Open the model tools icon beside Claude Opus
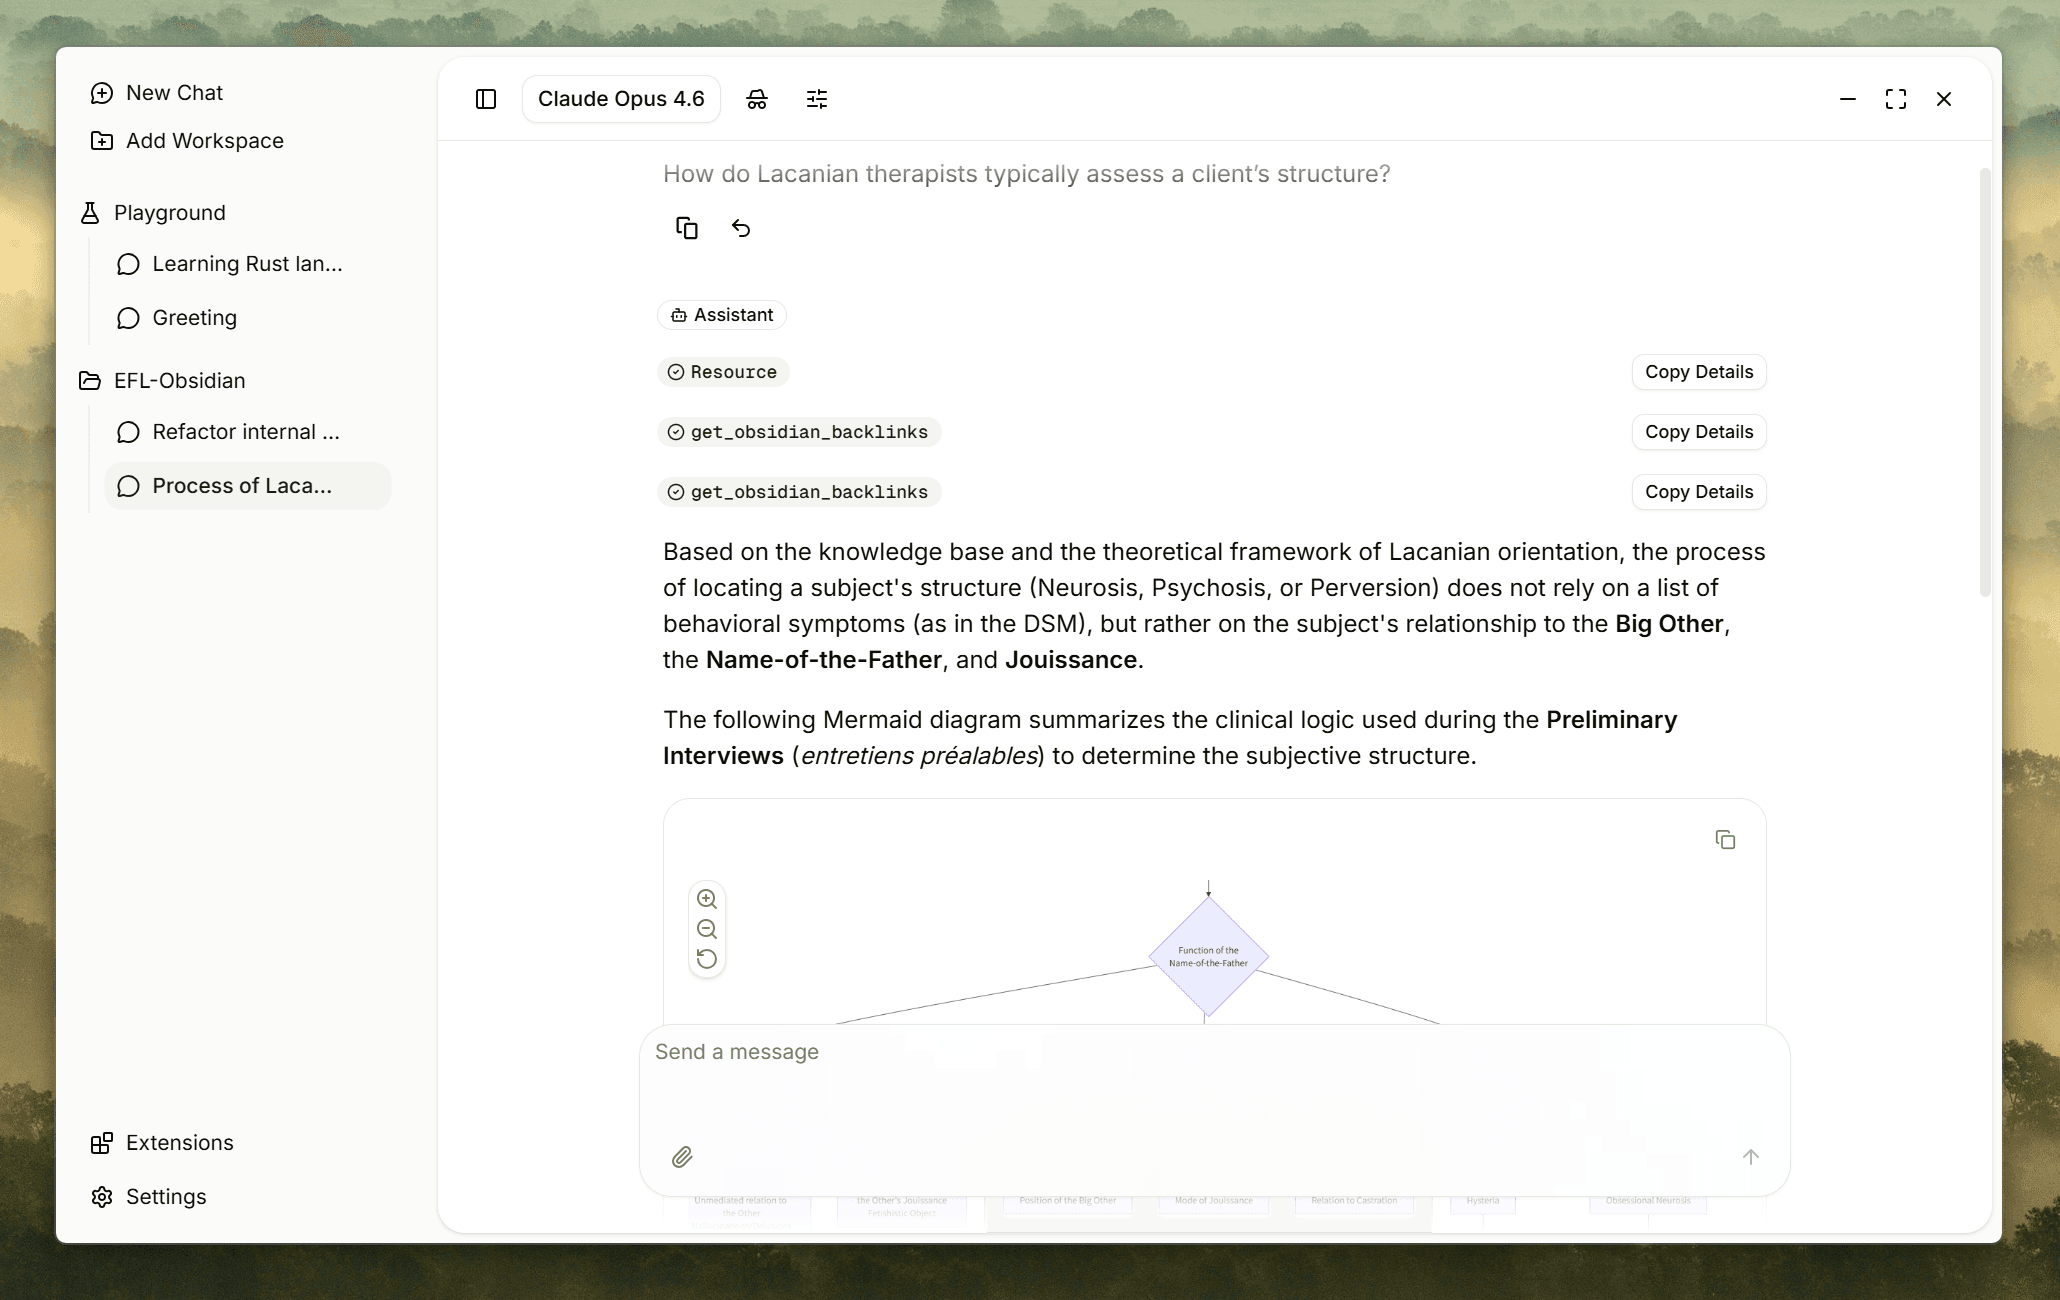The height and width of the screenshot is (1300, 2060). (757, 98)
